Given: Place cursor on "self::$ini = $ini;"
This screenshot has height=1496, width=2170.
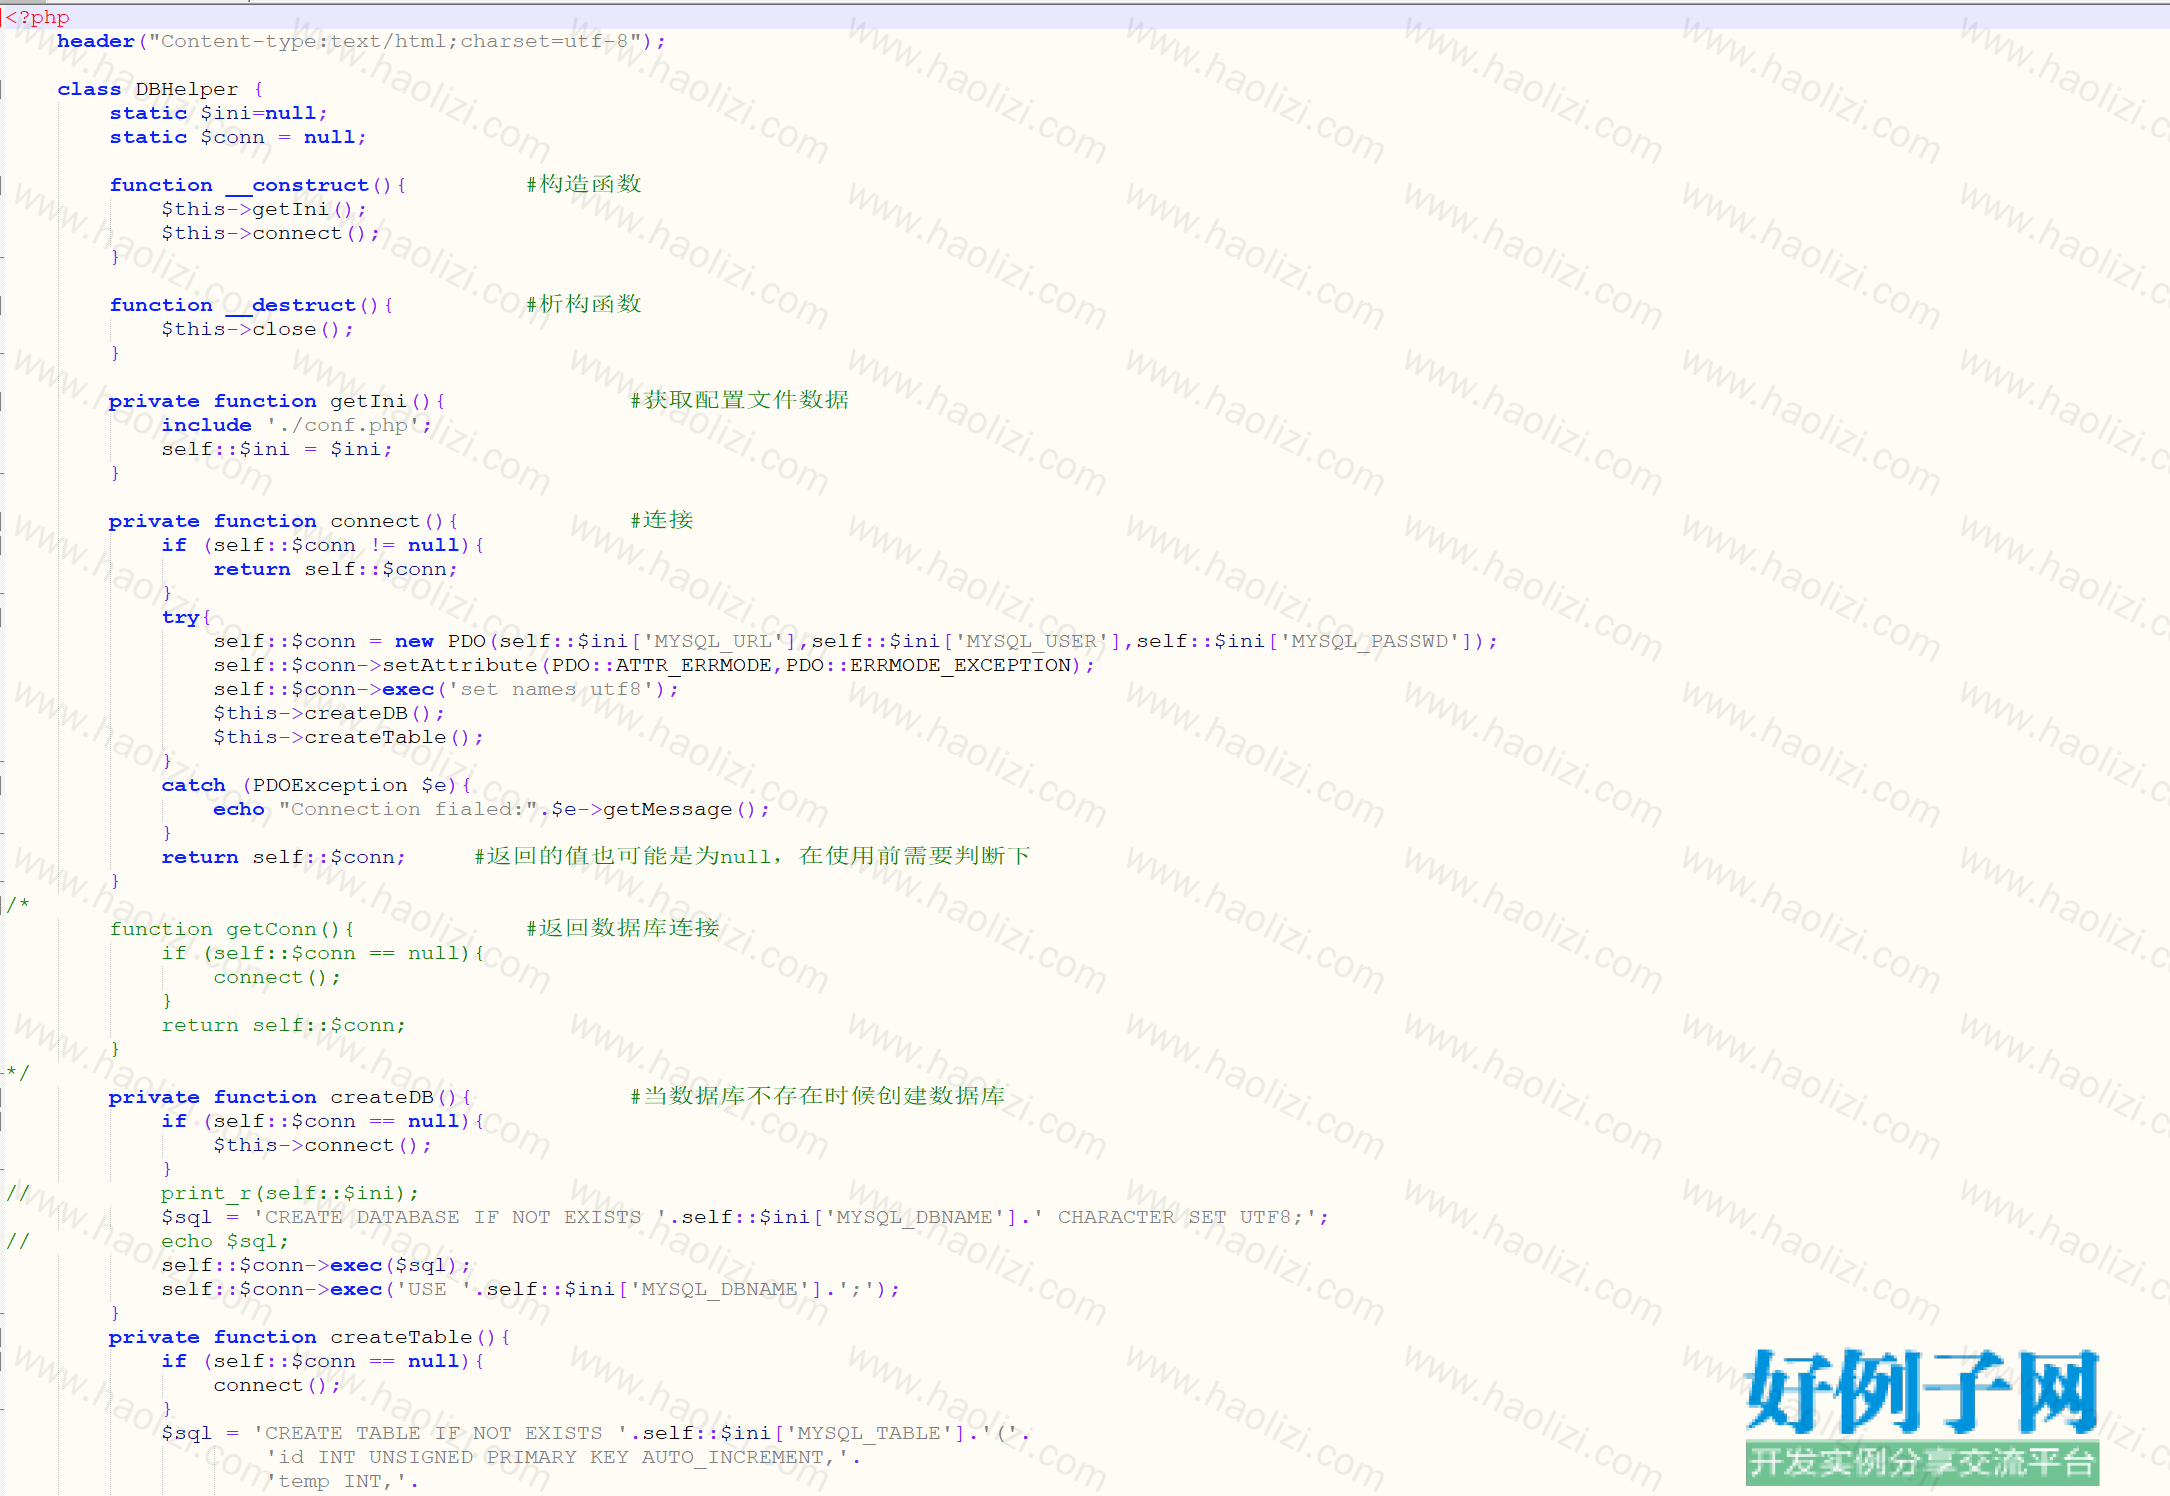Looking at the screenshot, I should [x=277, y=449].
